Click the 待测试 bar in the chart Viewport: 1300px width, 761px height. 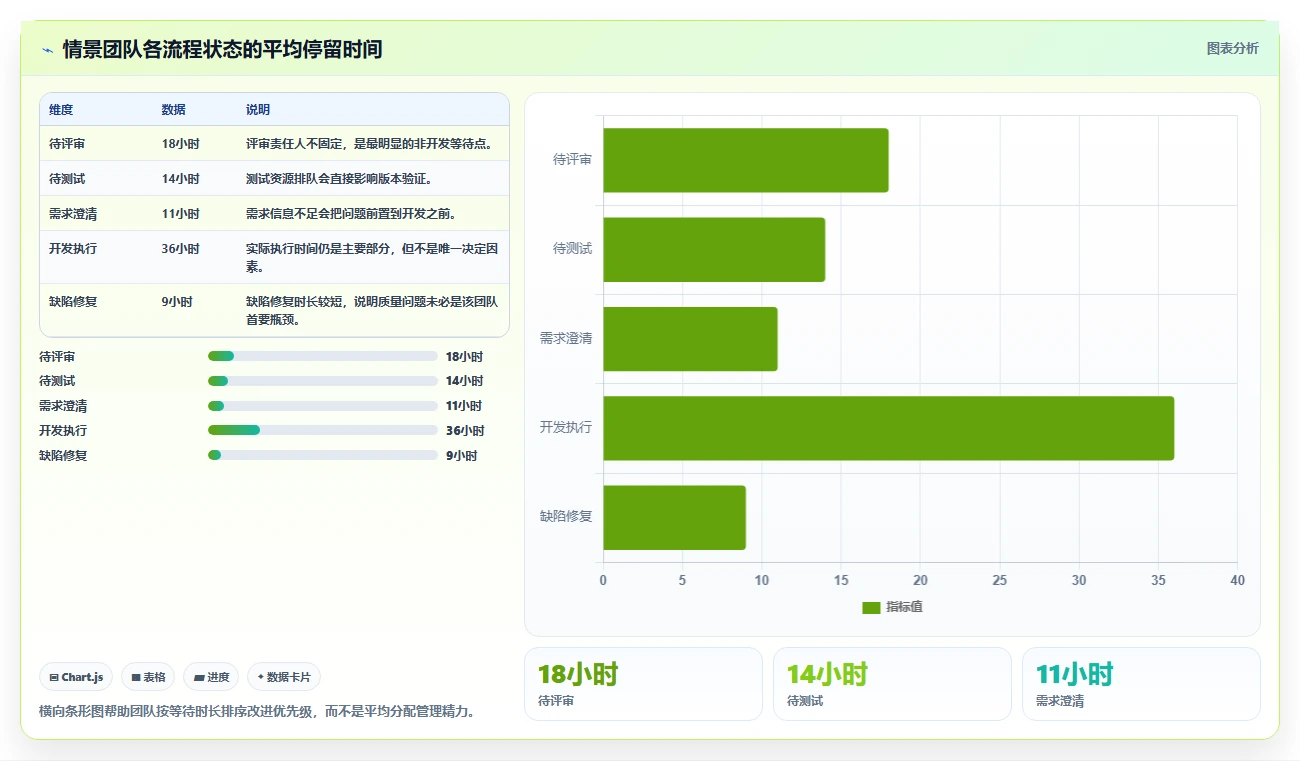[x=714, y=249]
